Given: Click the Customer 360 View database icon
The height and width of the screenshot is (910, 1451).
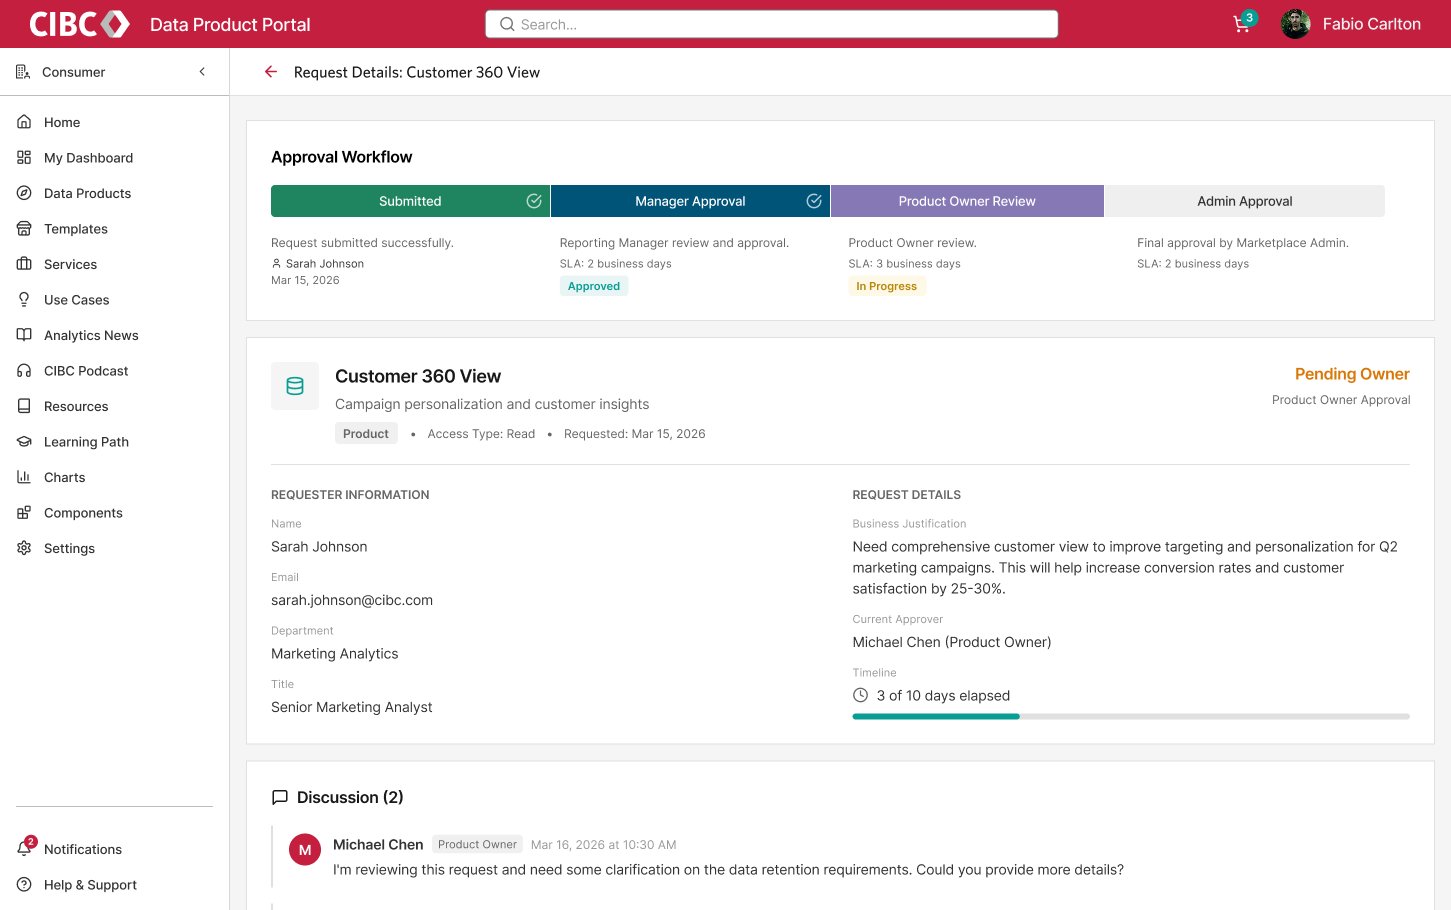Looking at the screenshot, I should click(x=295, y=386).
